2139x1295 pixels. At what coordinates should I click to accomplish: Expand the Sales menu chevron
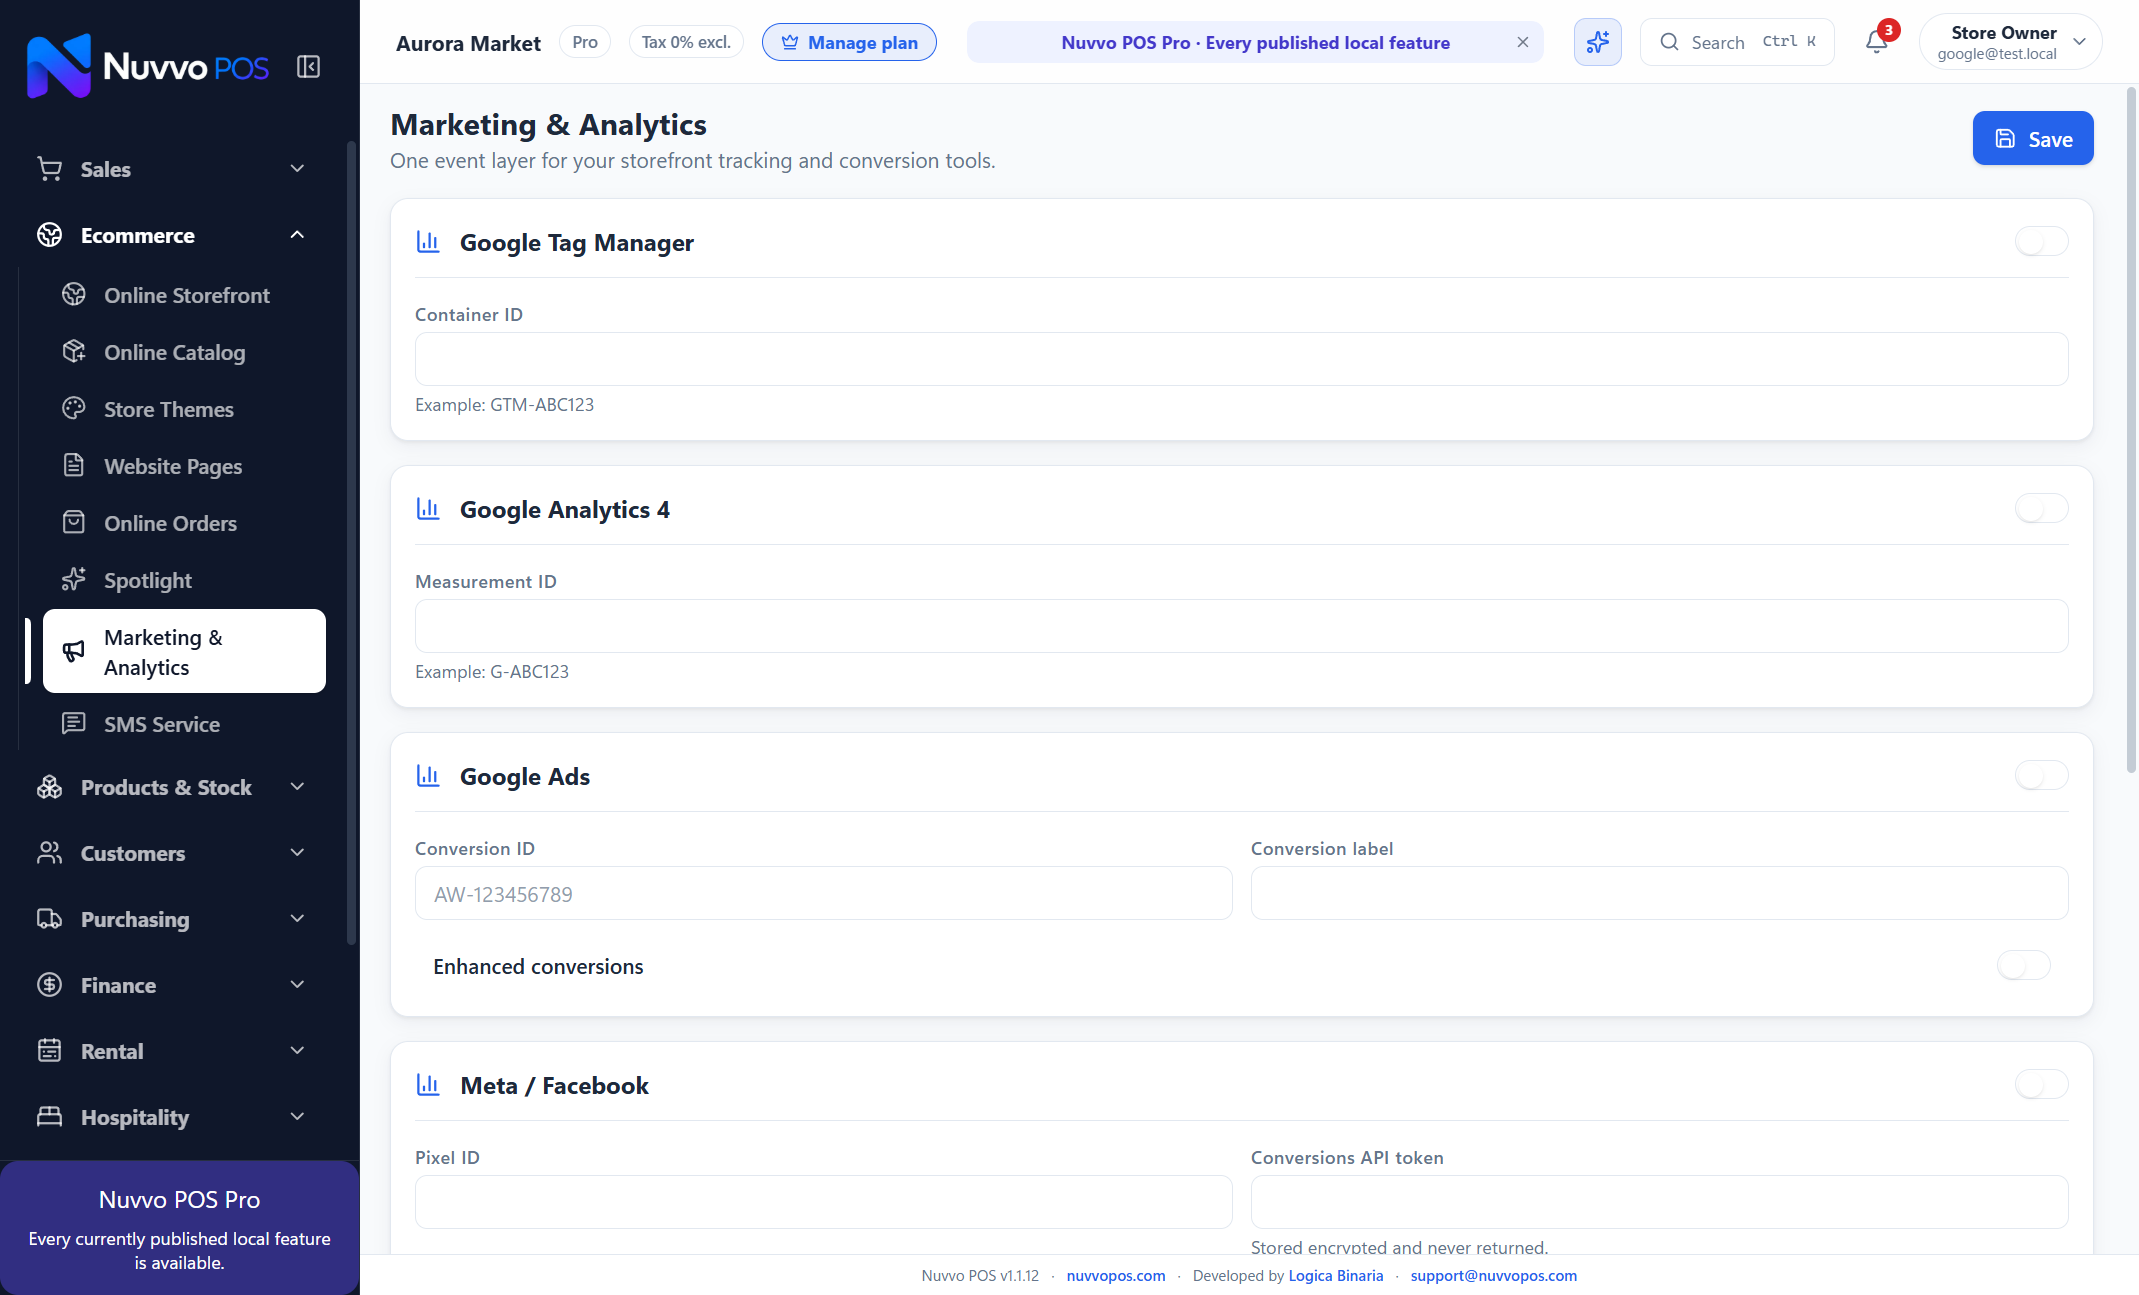pos(297,169)
